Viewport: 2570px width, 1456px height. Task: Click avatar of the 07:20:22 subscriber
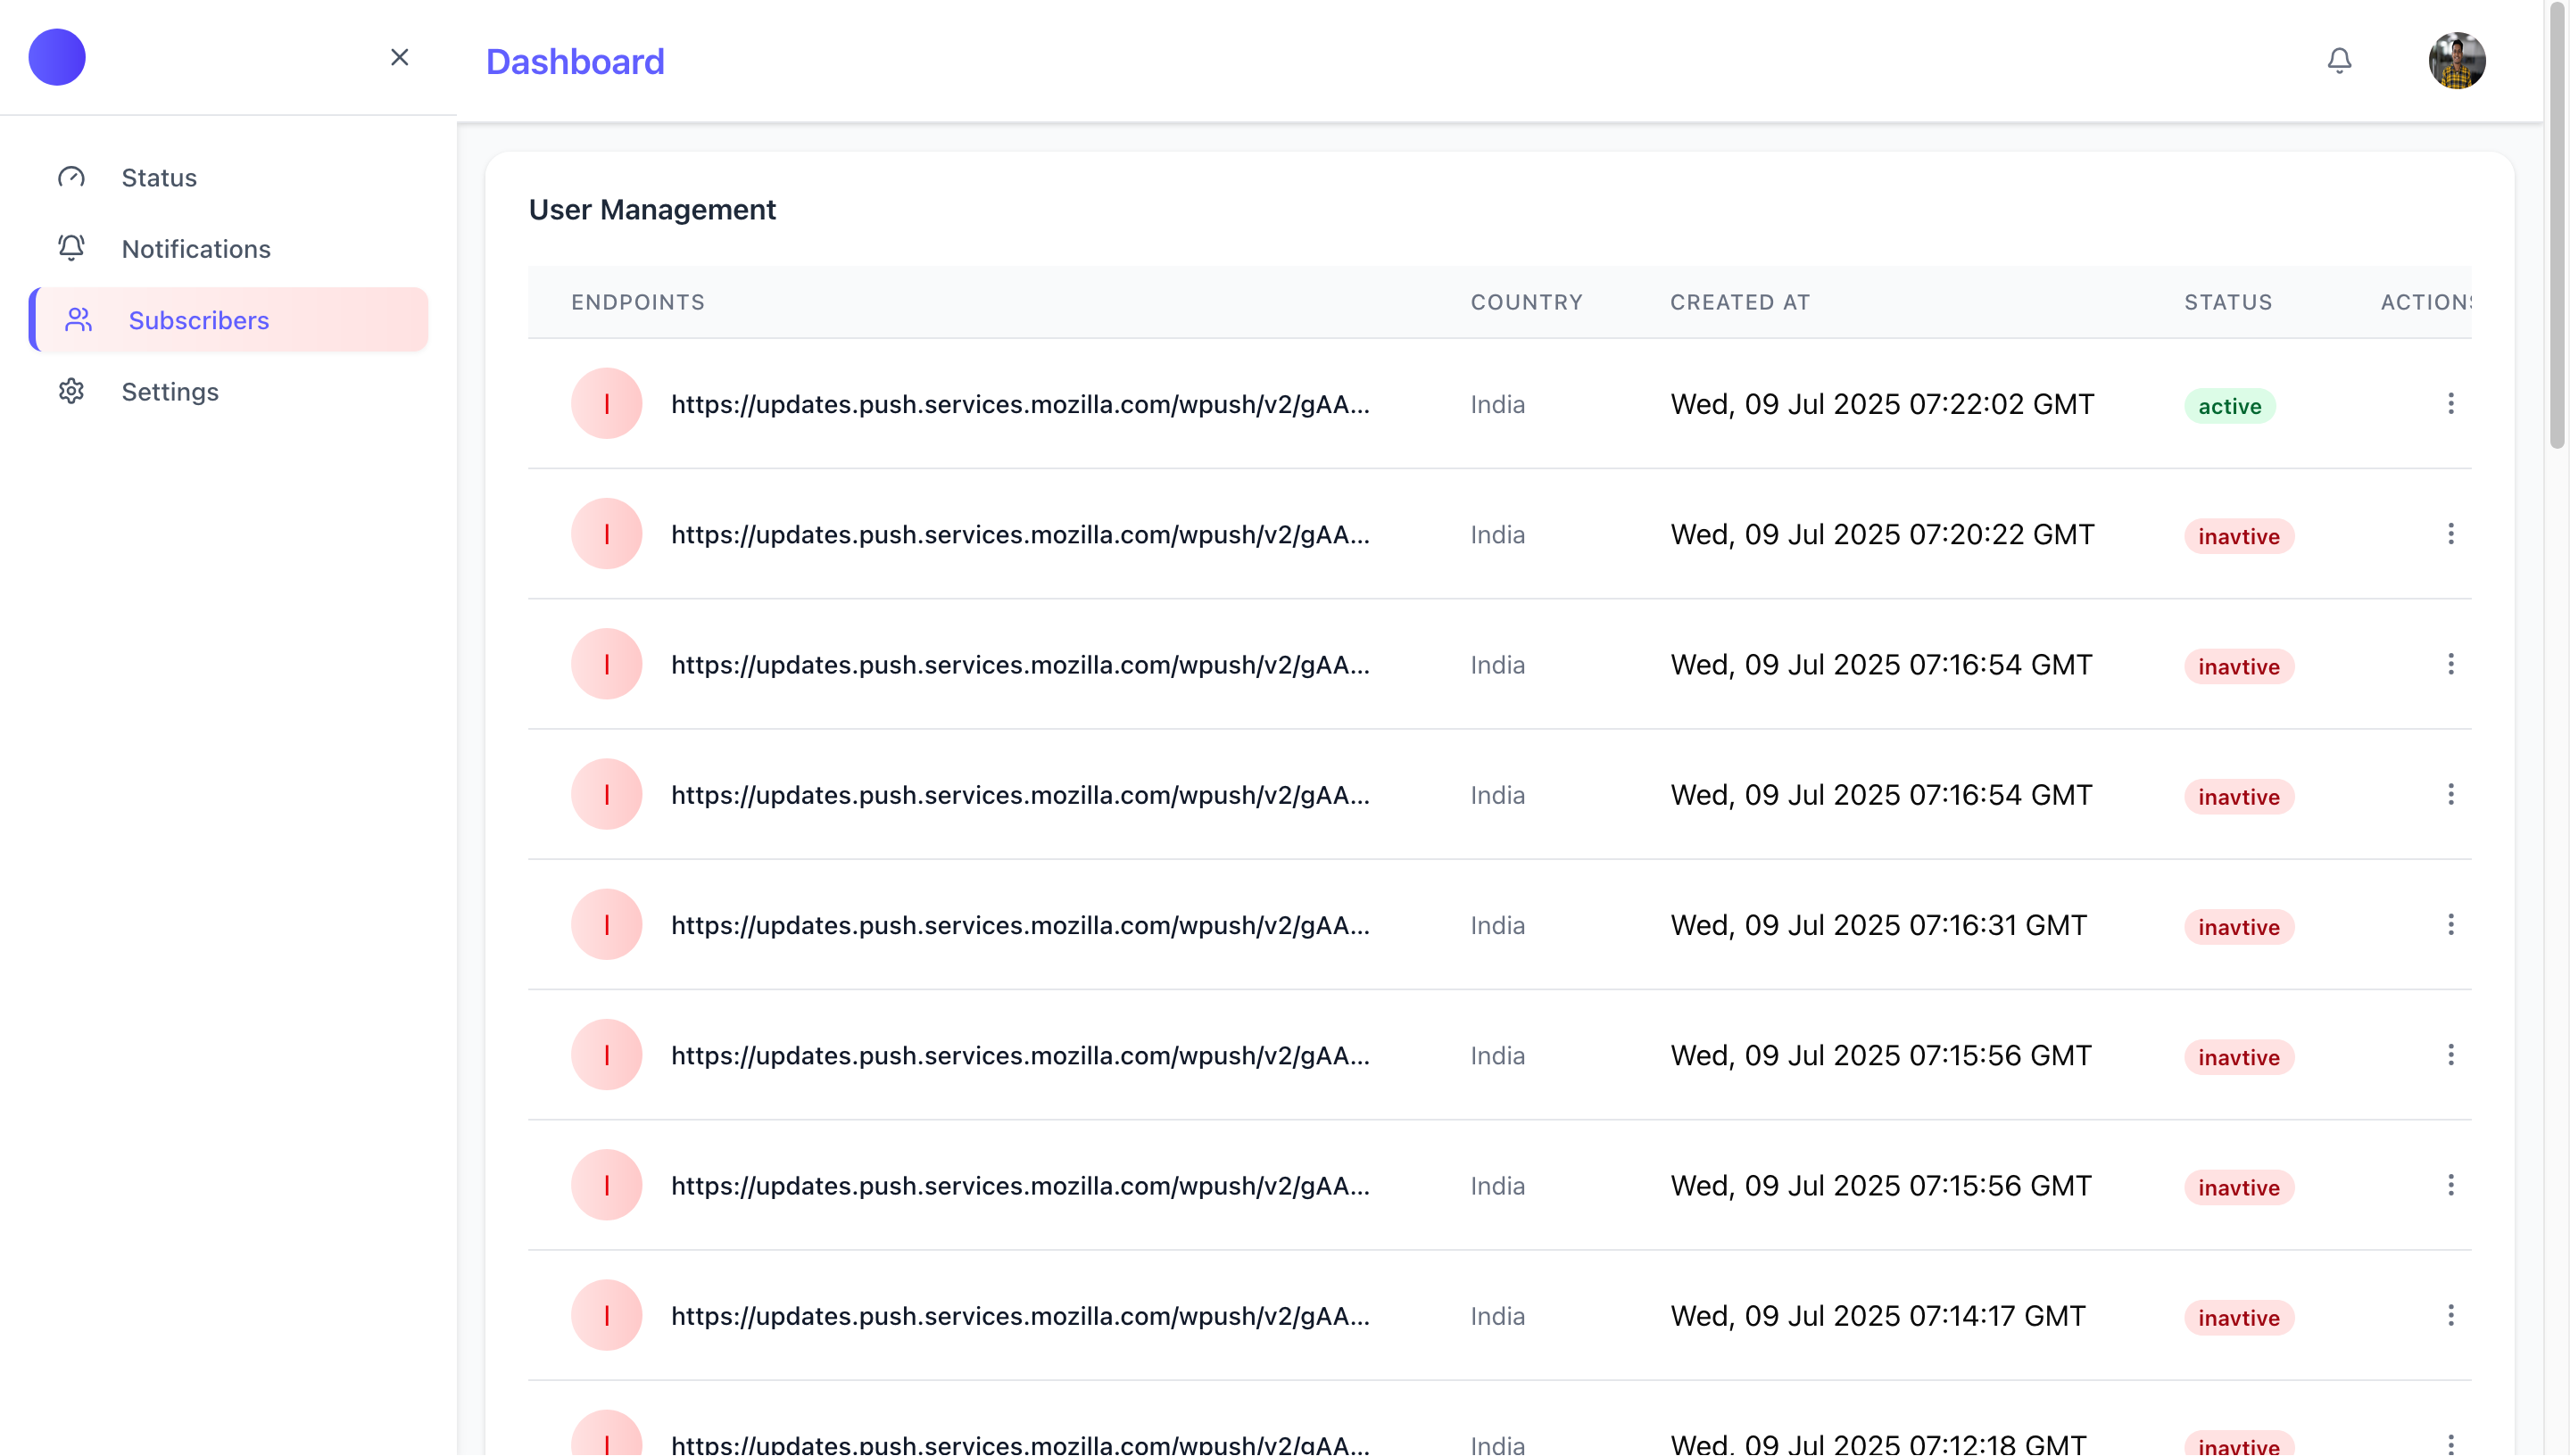point(606,534)
